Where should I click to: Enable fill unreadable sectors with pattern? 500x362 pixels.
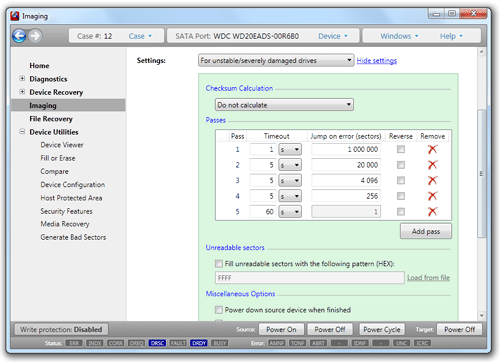(219, 264)
